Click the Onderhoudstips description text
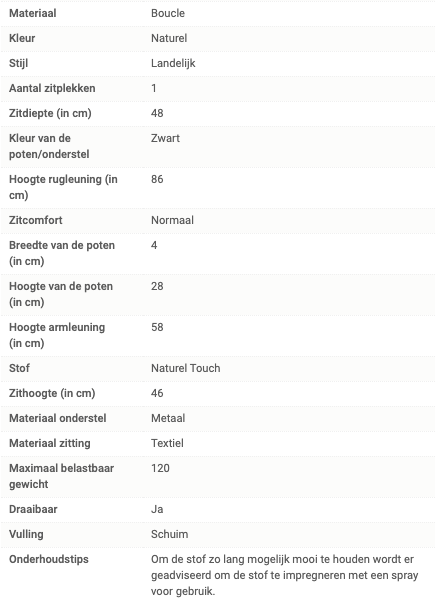Image resolution: width=440 pixels, height=604 pixels. (284, 575)
